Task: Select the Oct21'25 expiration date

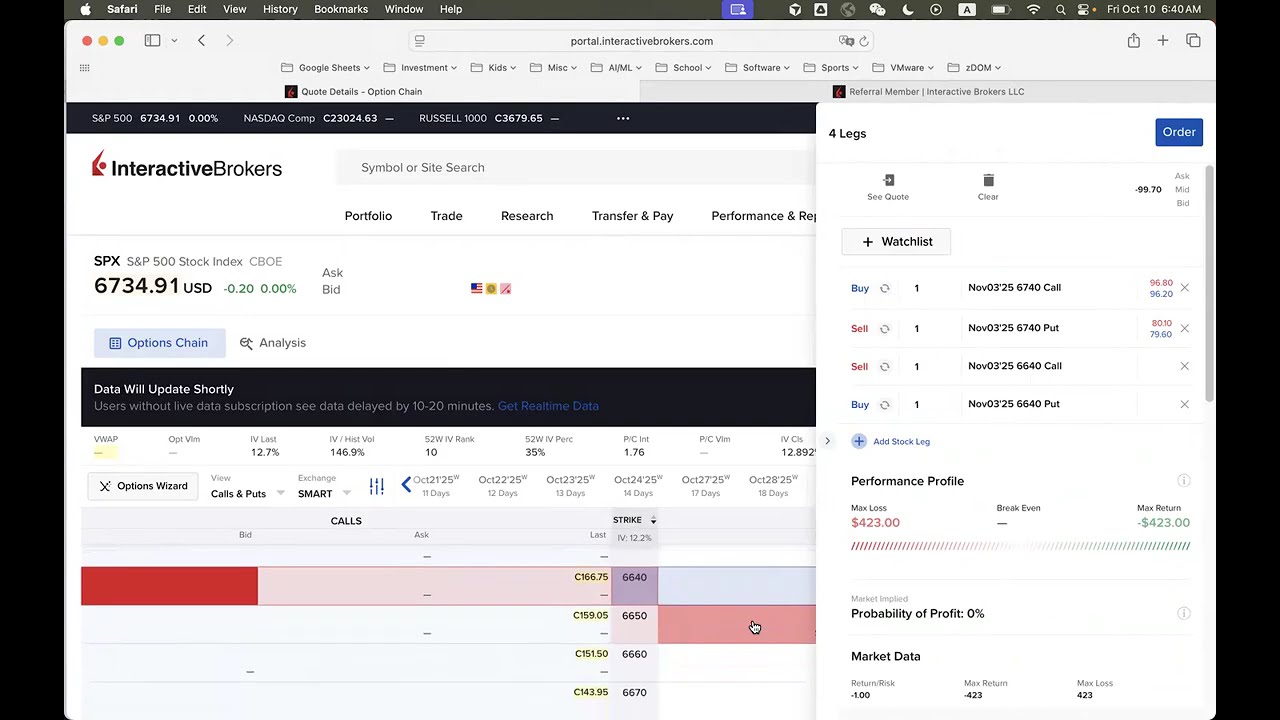Action: 435,485
